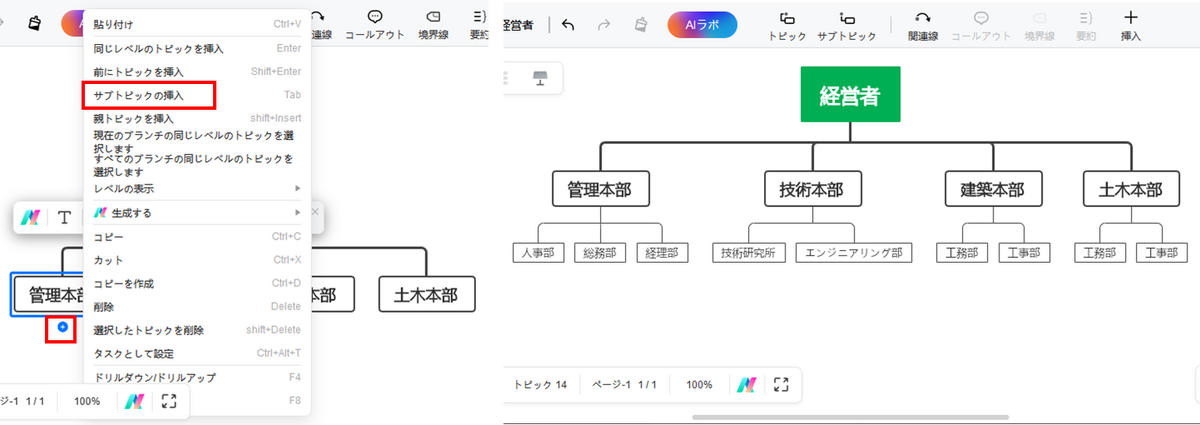Open the AIラボ button
The image size is (1200, 425).
(x=702, y=25)
